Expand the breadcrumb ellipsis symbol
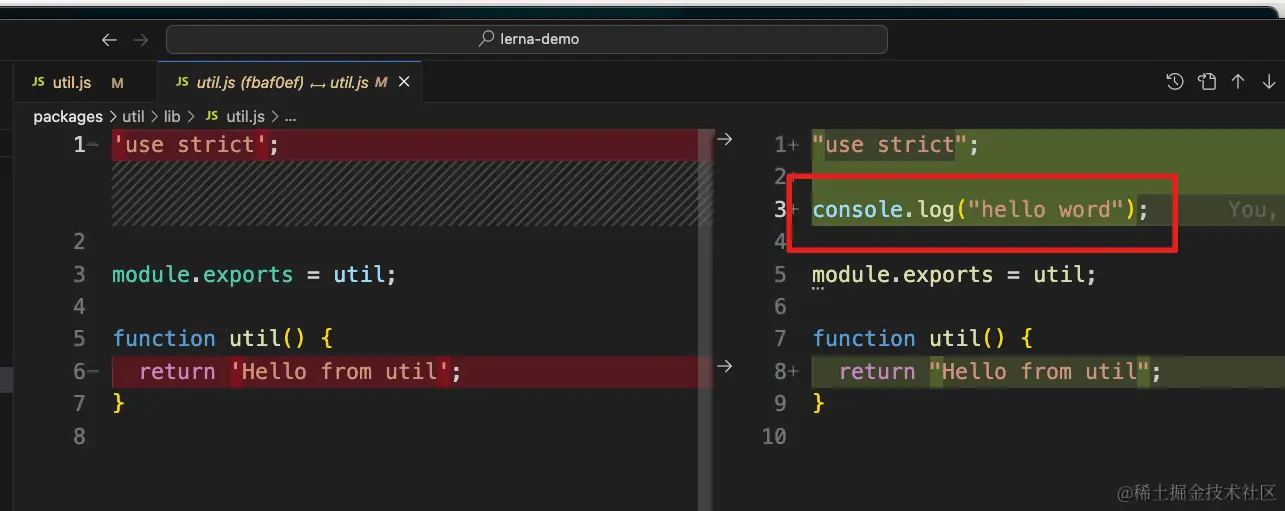The width and height of the screenshot is (1285, 511). click(291, 117)
